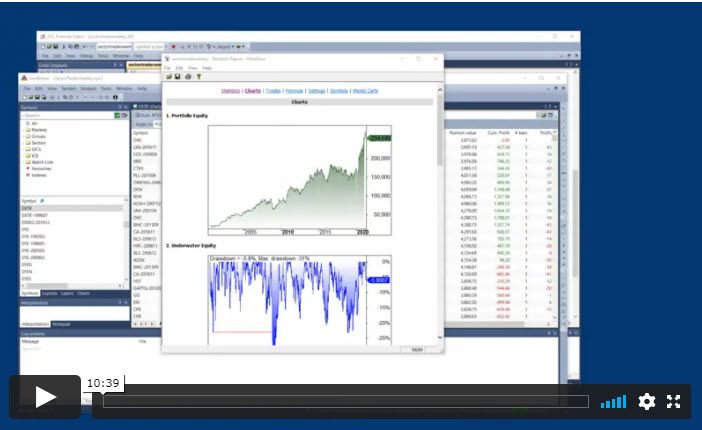Click the New file icon in the AmiBroker toolbar
702x430 pixels.
pos(25,97)
